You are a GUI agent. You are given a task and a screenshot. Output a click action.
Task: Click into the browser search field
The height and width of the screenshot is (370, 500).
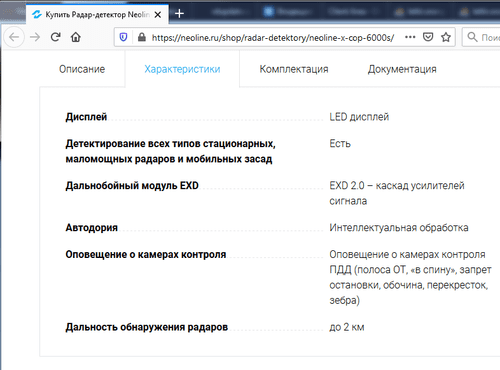[x=481, y=37]
